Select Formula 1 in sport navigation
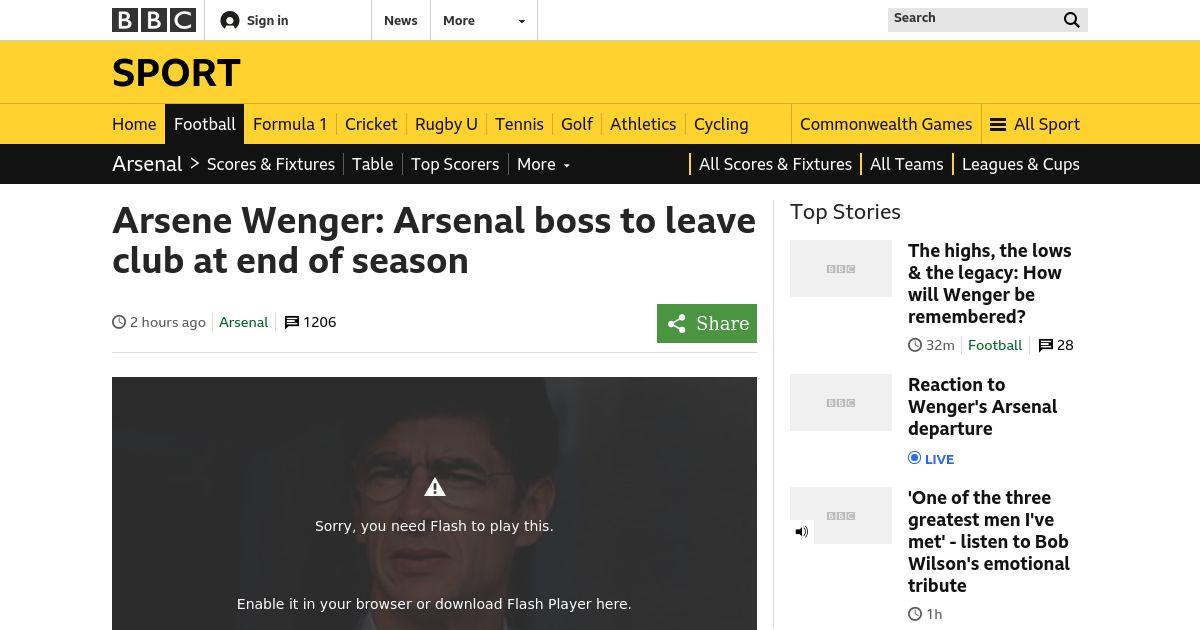Image resolution: width=1200 pixels, height=630 pixels. [x=290, y=124]
